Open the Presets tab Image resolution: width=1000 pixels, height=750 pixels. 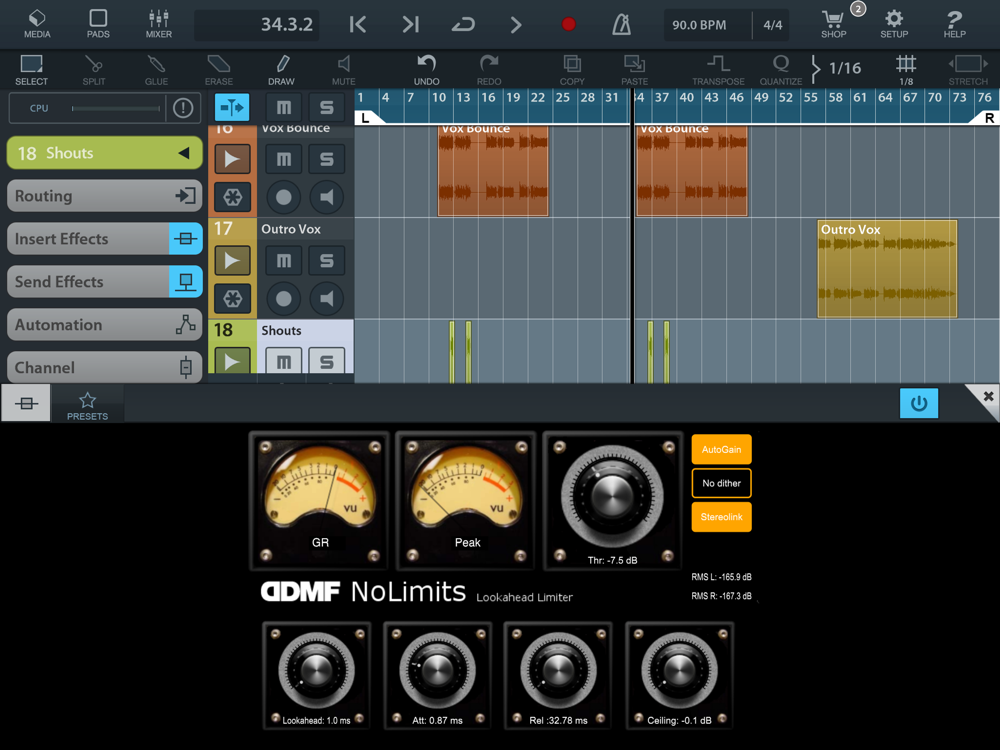point(87,406)
